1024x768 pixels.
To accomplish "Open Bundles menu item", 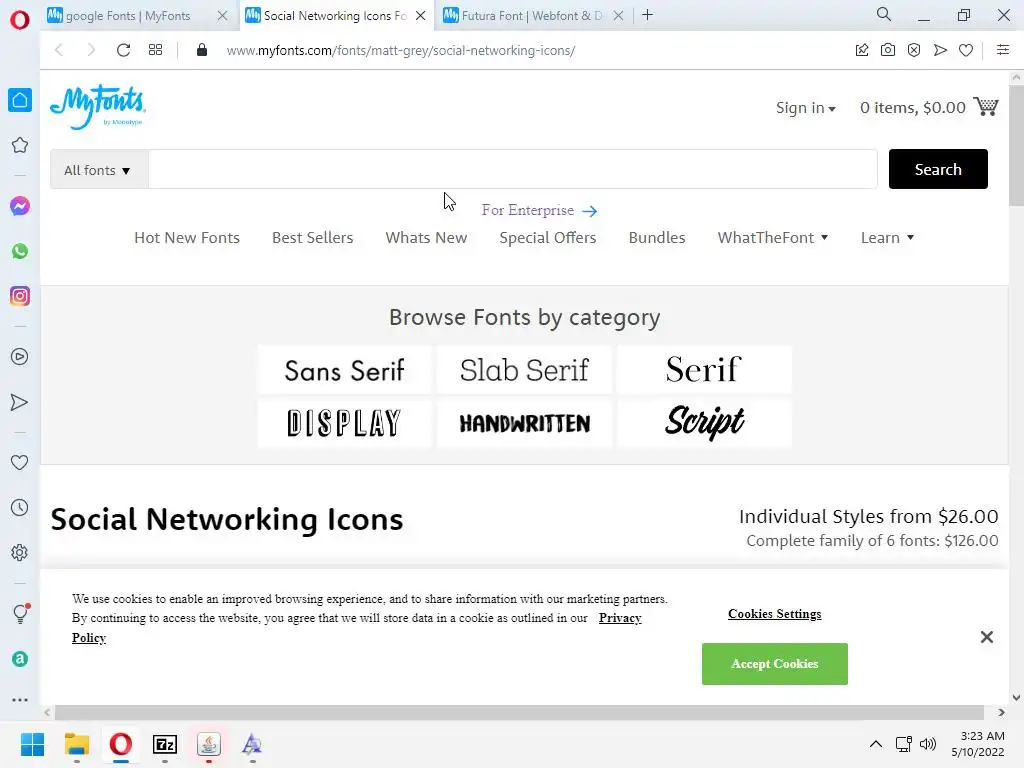I will coord(656,238).
